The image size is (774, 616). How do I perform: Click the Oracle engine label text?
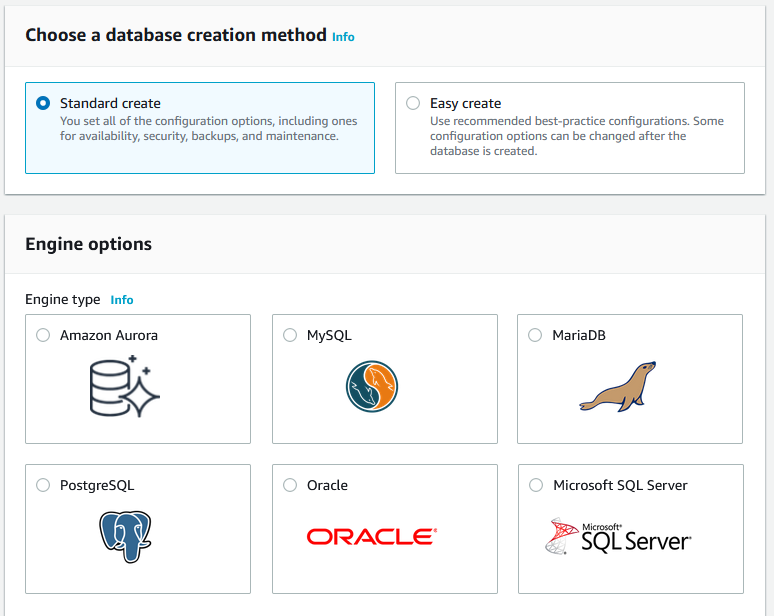327,485
